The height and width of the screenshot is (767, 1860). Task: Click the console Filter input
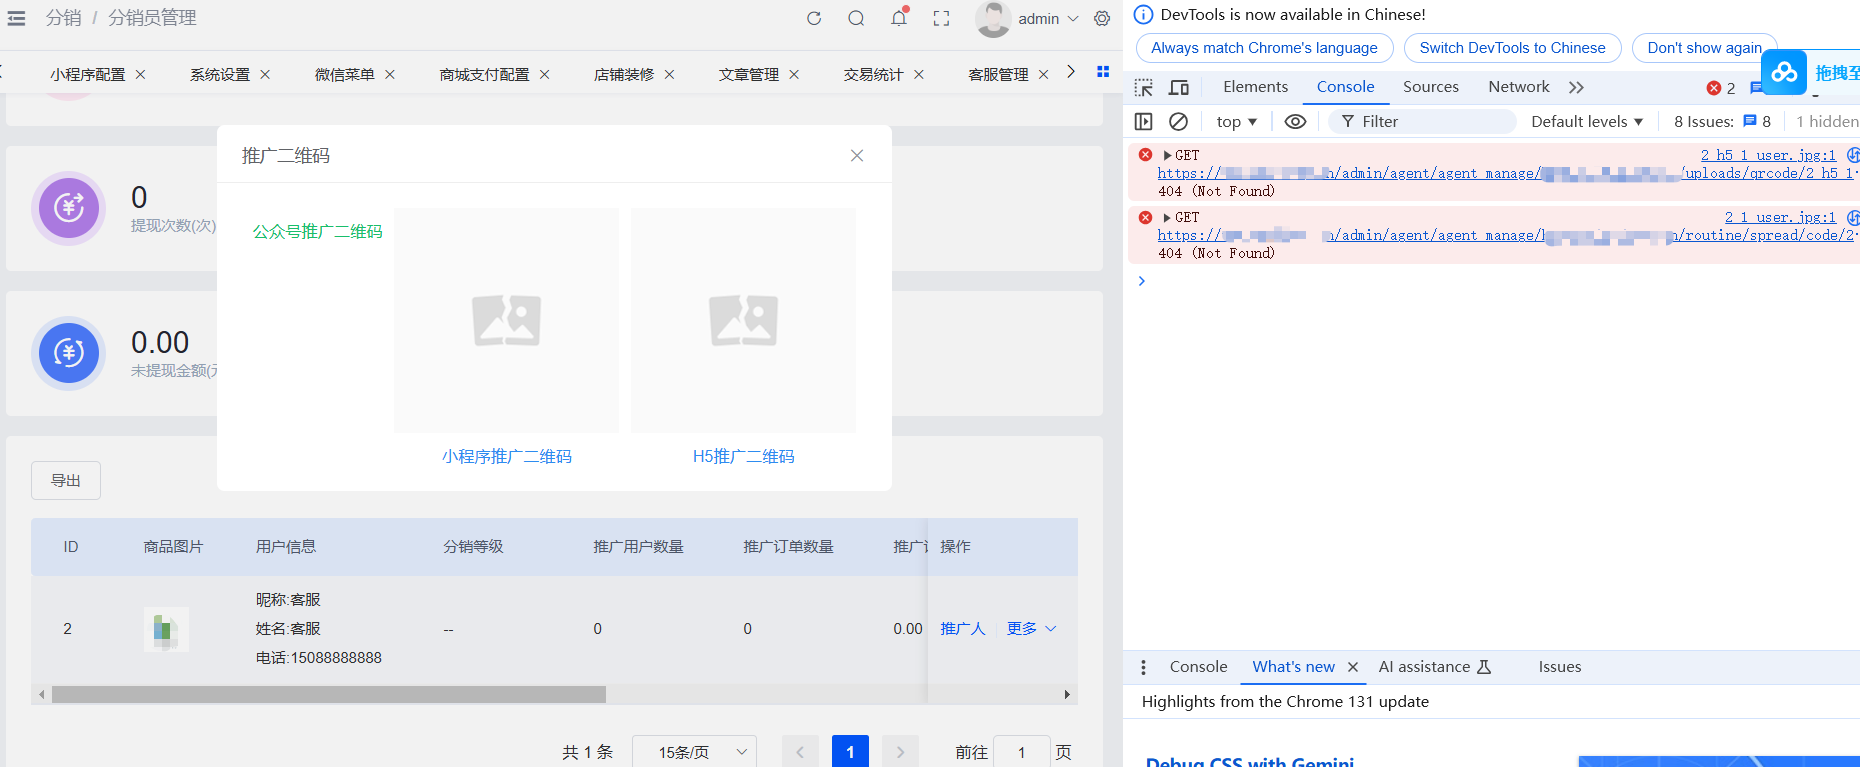[1422, 121]
